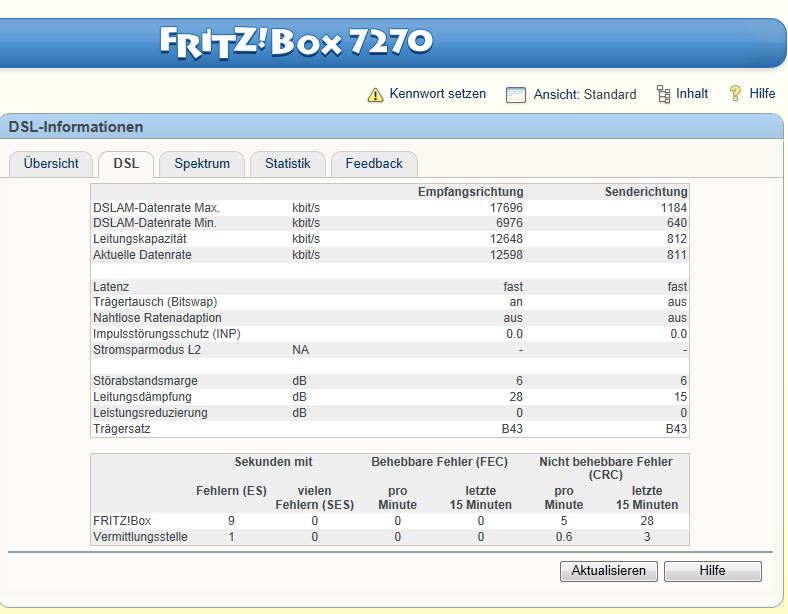Click the Vermittlungsstelle row label
This screenshot has width=788, height=614.
tap(140, 537)
